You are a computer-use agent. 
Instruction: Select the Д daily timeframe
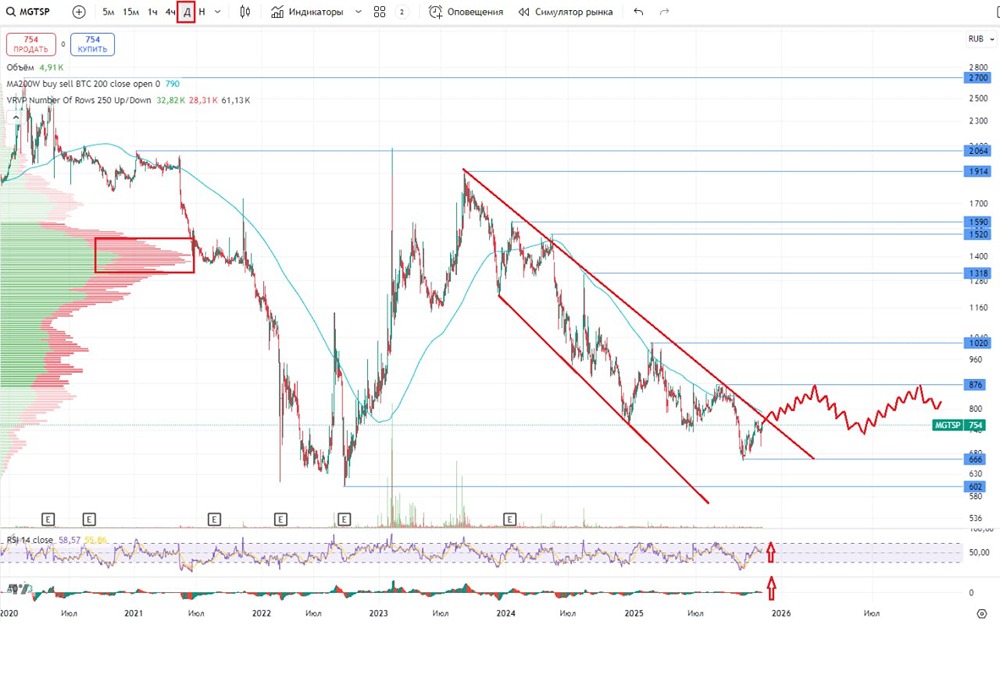click(186, 11)
